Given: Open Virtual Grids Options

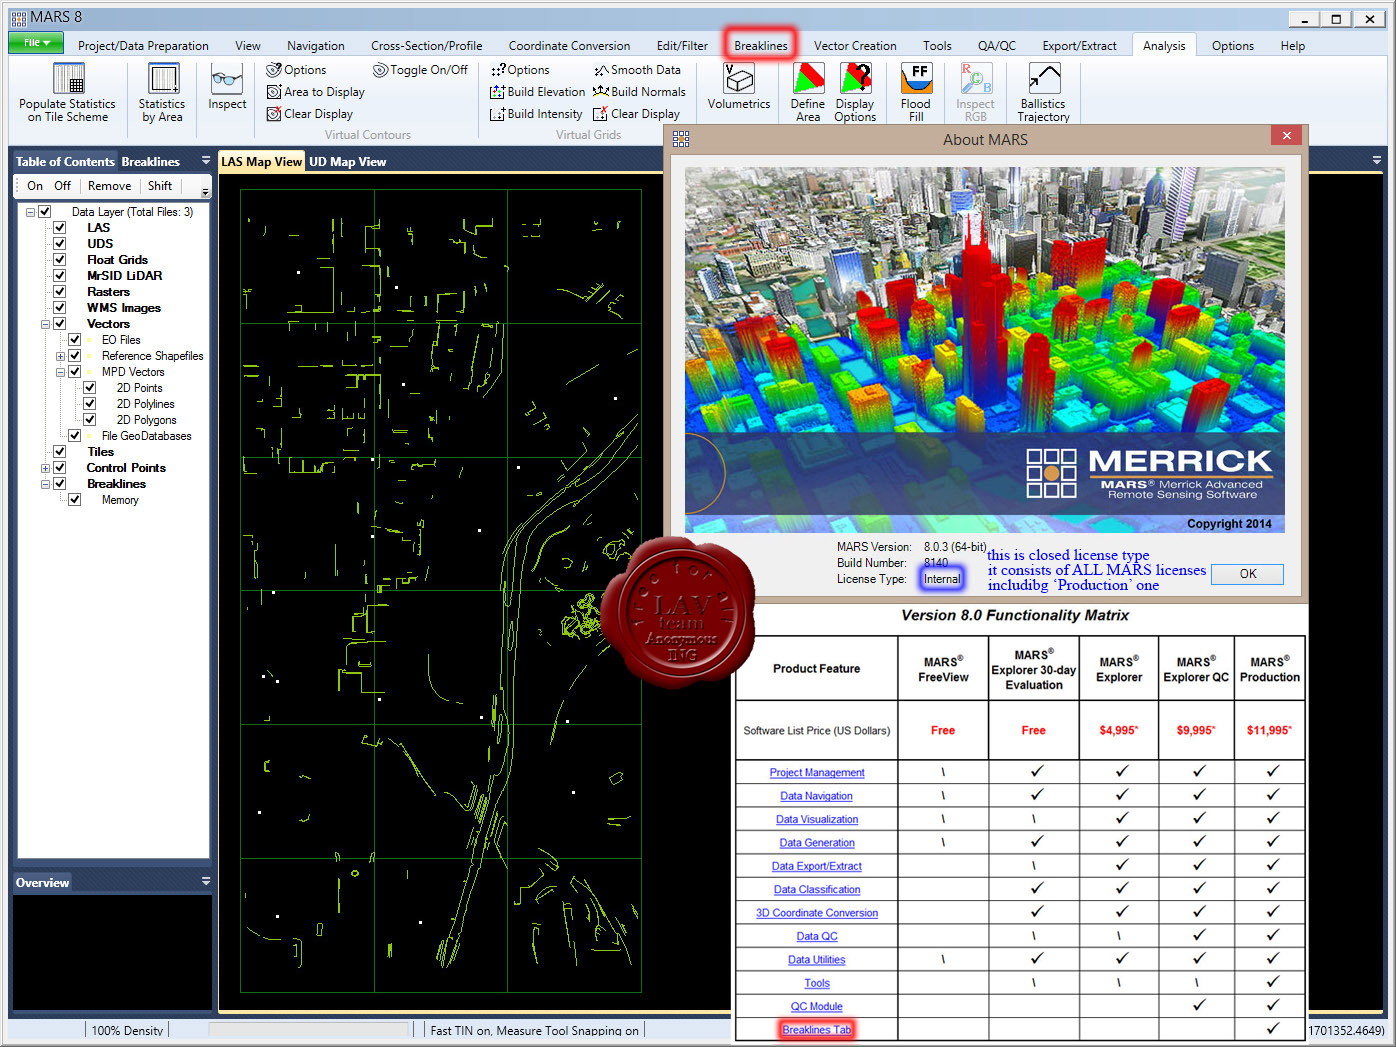Looking at the screenshot, I should click(x=520, y=70).
